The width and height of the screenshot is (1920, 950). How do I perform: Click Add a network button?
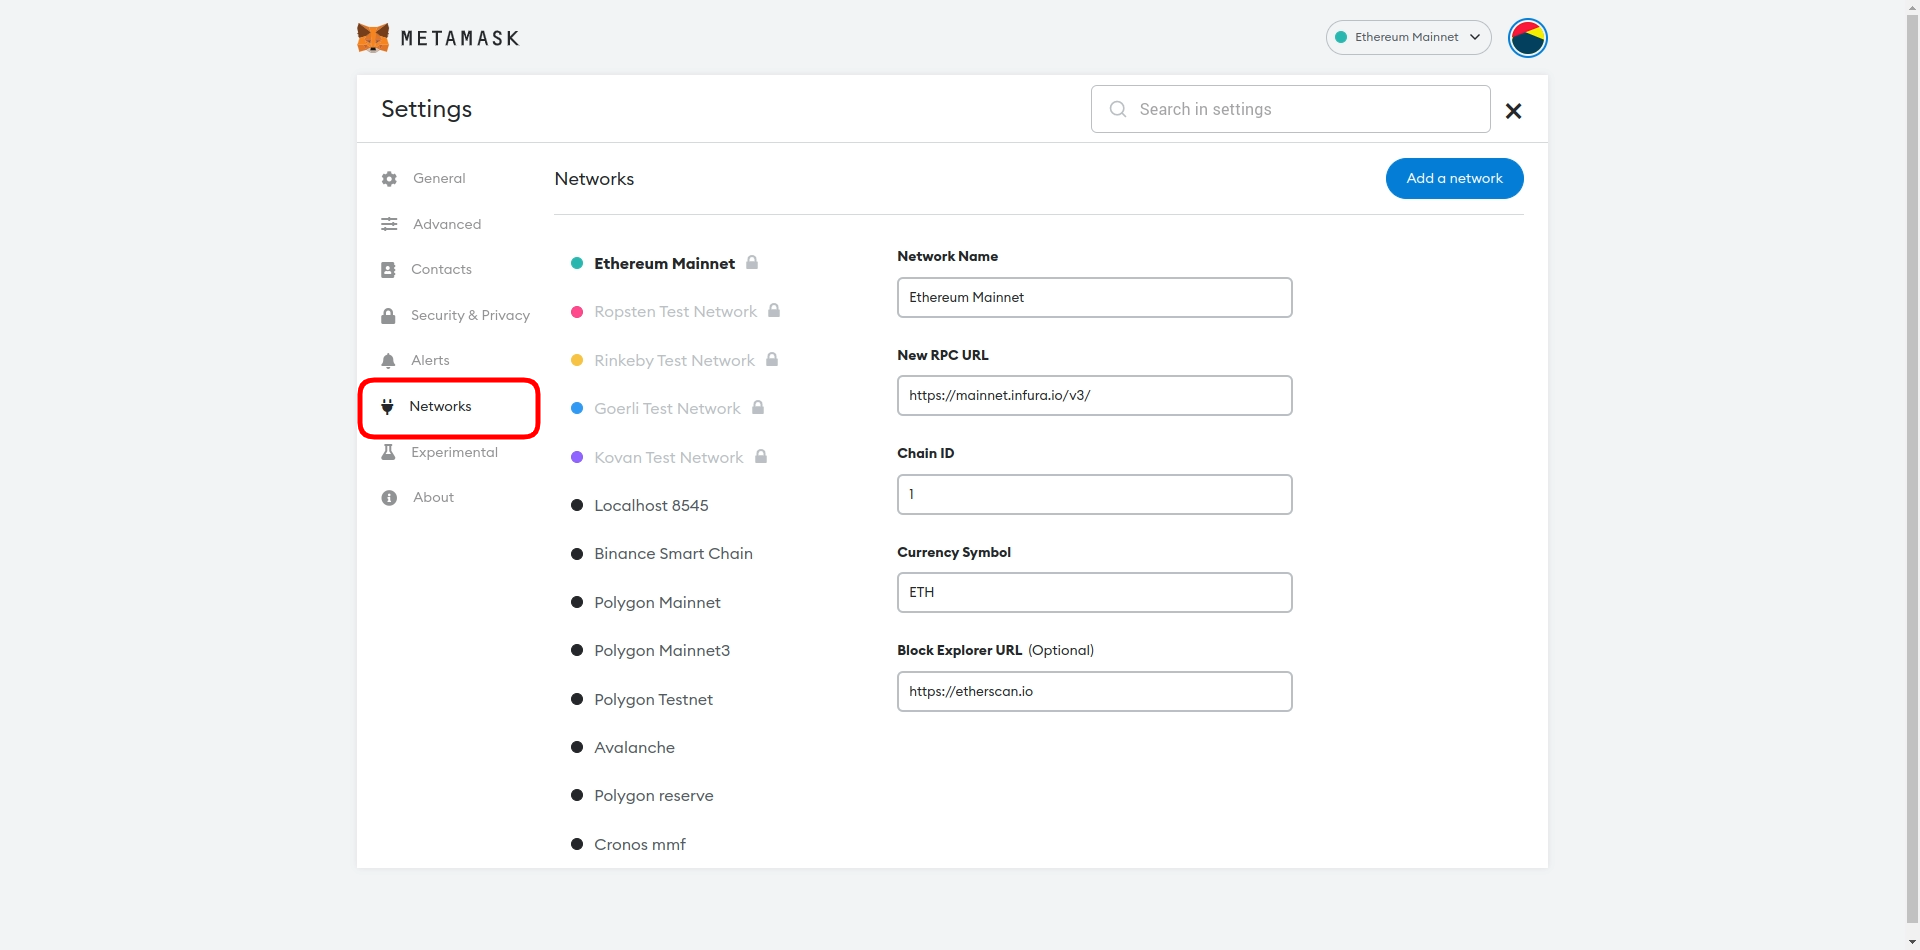click(1454, 178)
